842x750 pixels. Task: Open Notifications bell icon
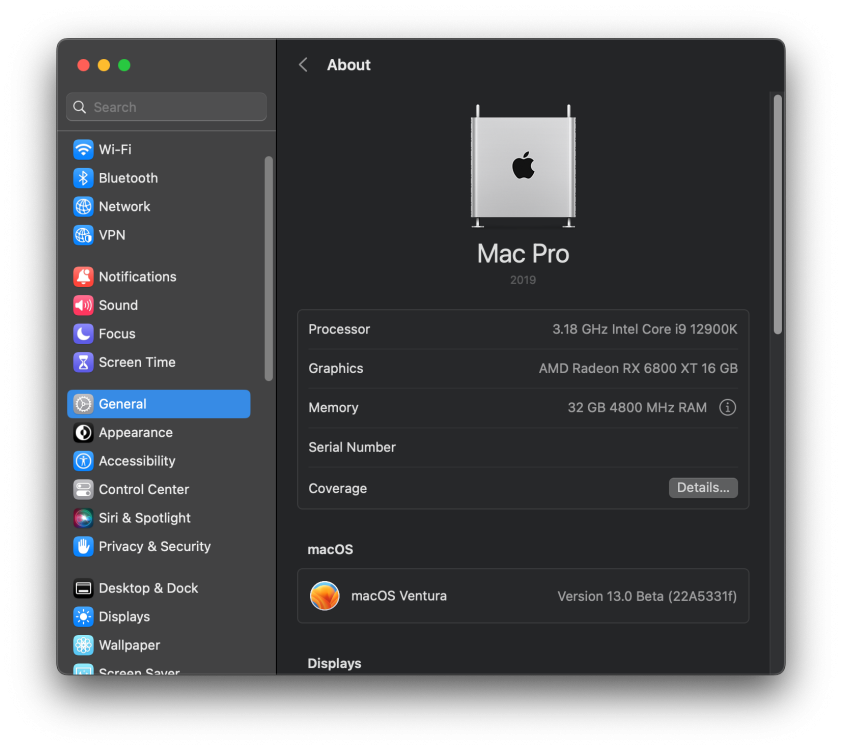(83, 276)
